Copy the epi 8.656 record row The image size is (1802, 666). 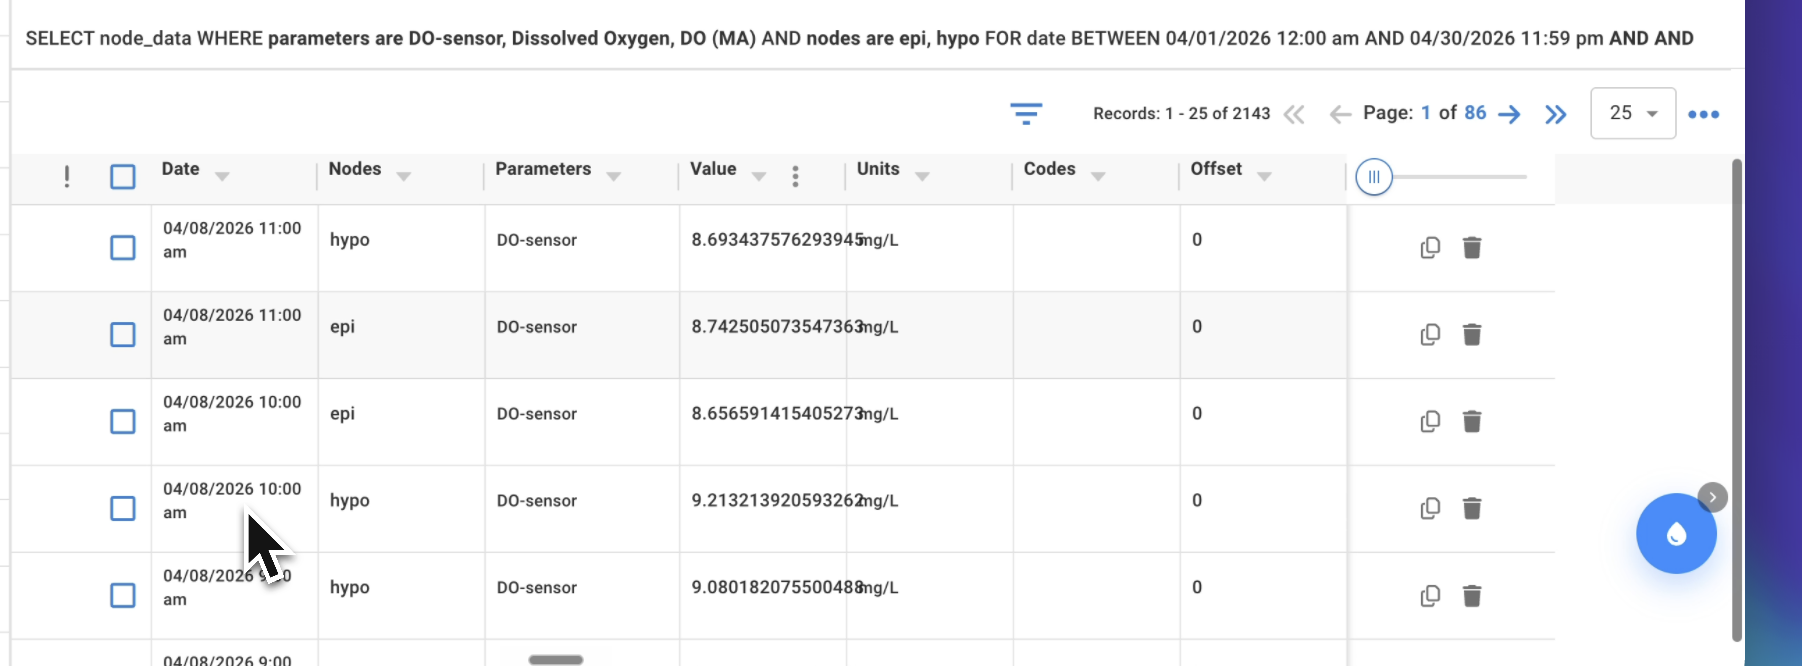tap(1430, 421)
